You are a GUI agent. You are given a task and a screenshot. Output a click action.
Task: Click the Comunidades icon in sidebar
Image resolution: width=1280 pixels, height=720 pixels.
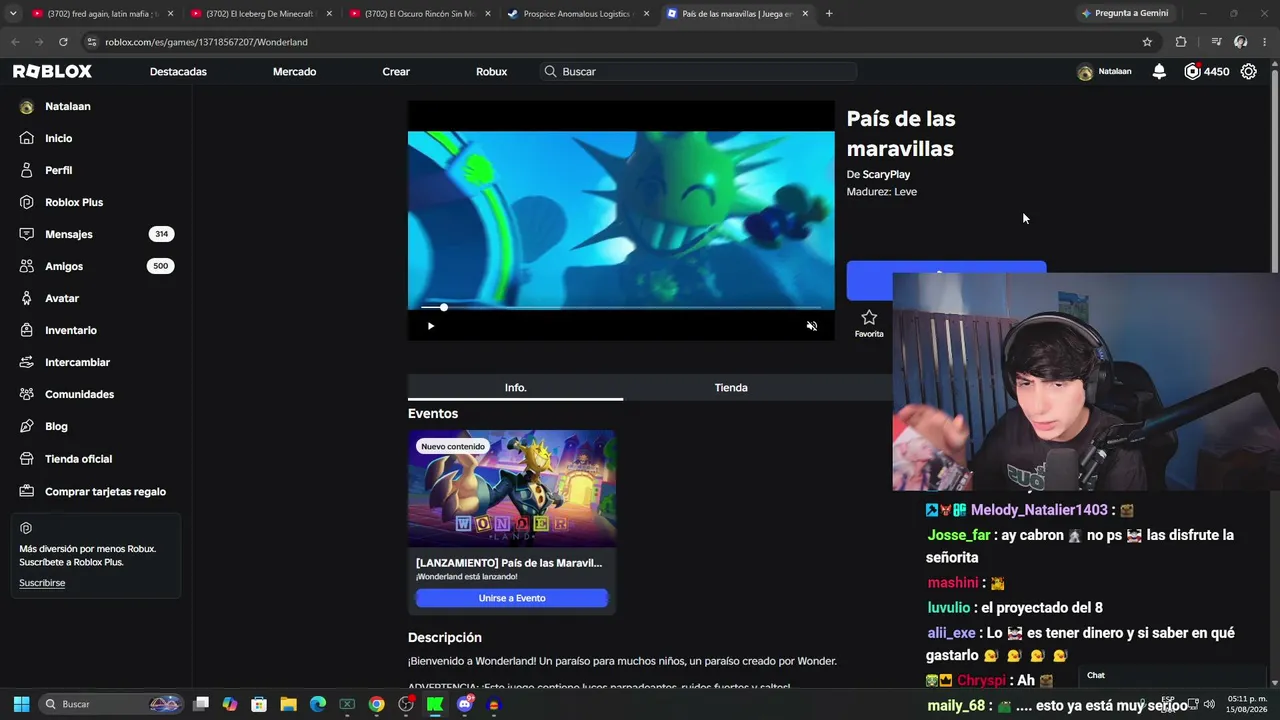(x=27, y=394)
